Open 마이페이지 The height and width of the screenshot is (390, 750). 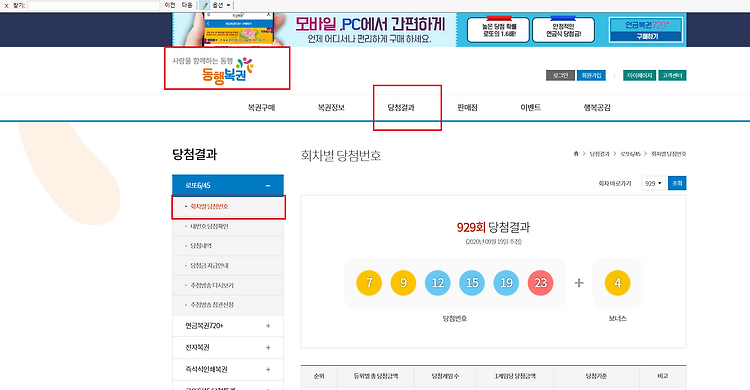[x=640, y=76]
